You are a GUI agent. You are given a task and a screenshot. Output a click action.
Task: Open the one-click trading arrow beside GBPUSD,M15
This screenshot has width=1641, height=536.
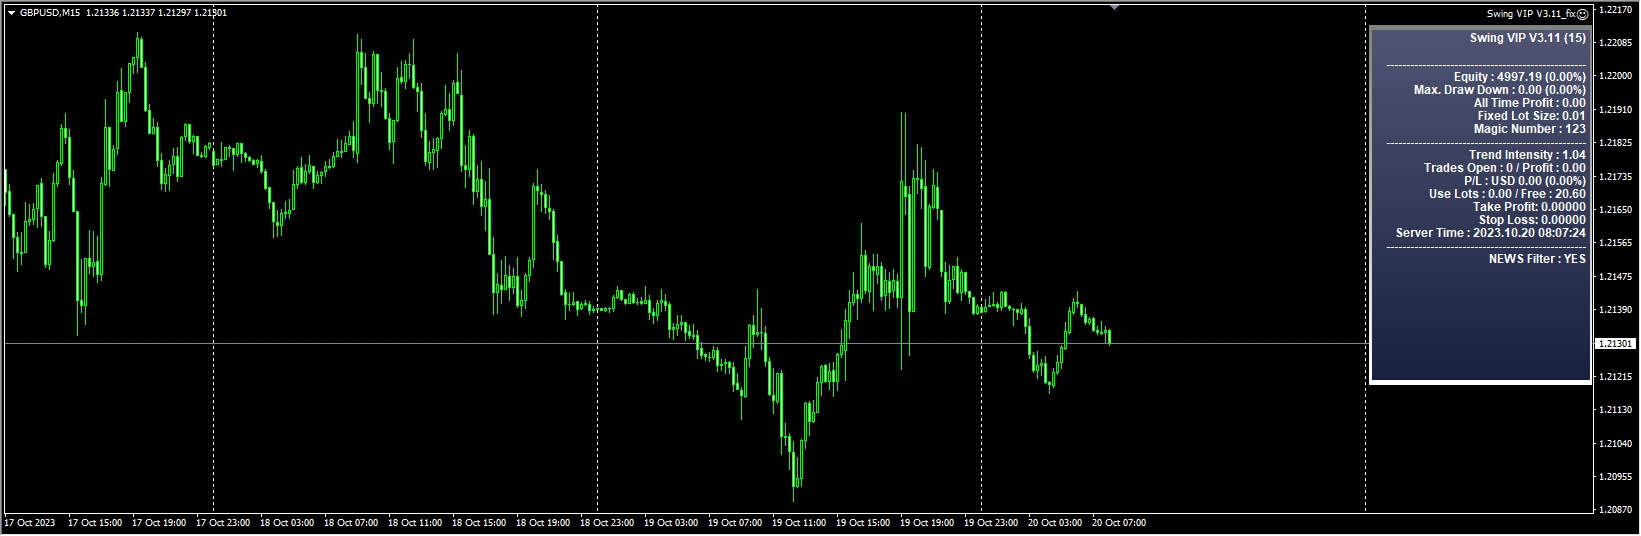tap(11, 13)
